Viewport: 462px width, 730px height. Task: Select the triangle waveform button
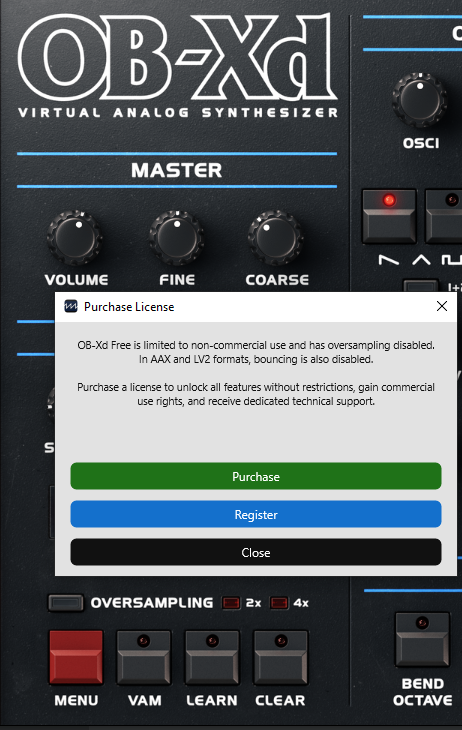pyautogui.click(x=443, y=216)
